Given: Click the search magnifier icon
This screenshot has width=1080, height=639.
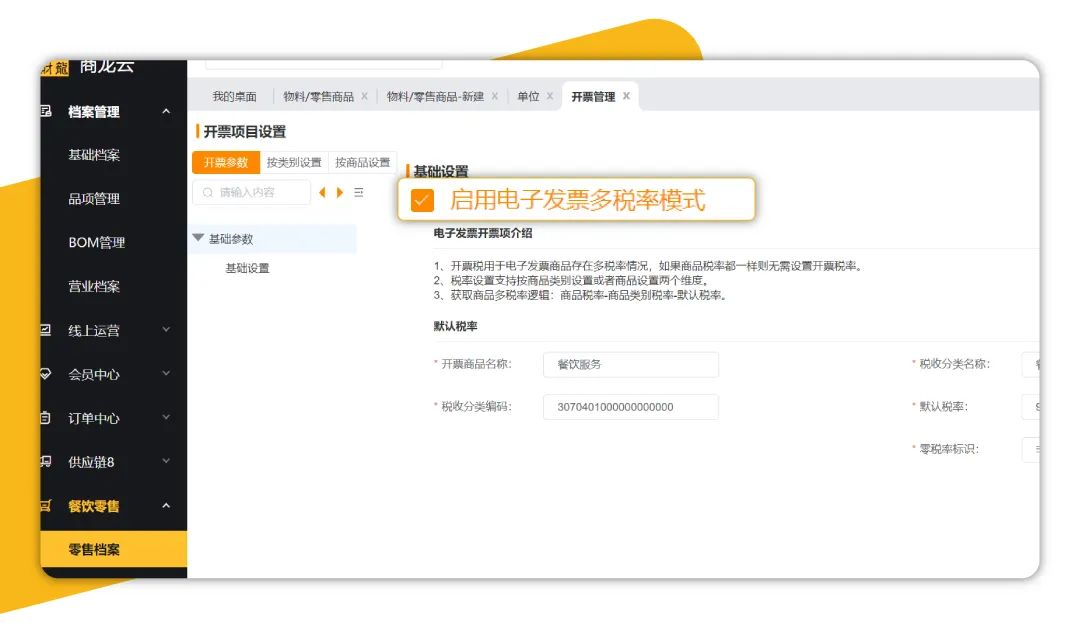Looking at the screenshot, I should coord(207,192).
